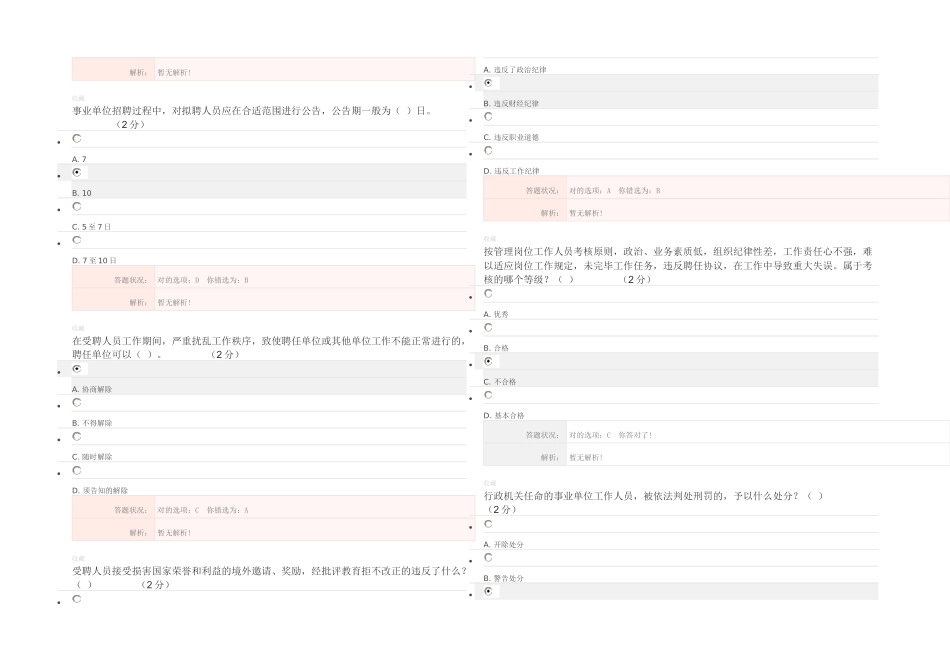
Task: Select radio button for option A. 违反了政治纪律
Action: [x=77, y=599]
